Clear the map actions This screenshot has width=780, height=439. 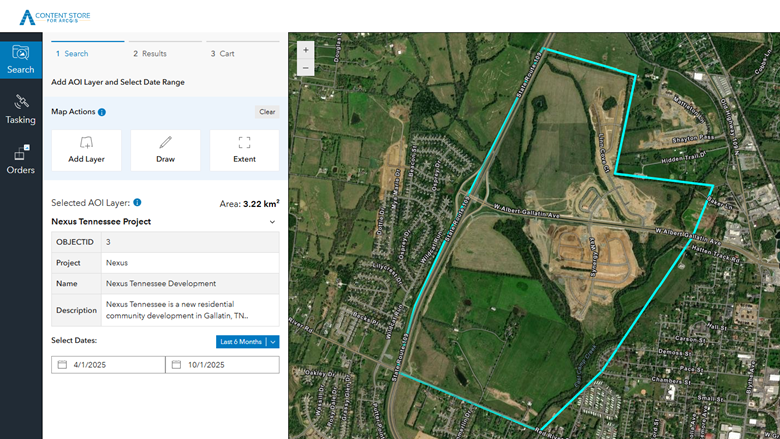click(x=267, y=112)
